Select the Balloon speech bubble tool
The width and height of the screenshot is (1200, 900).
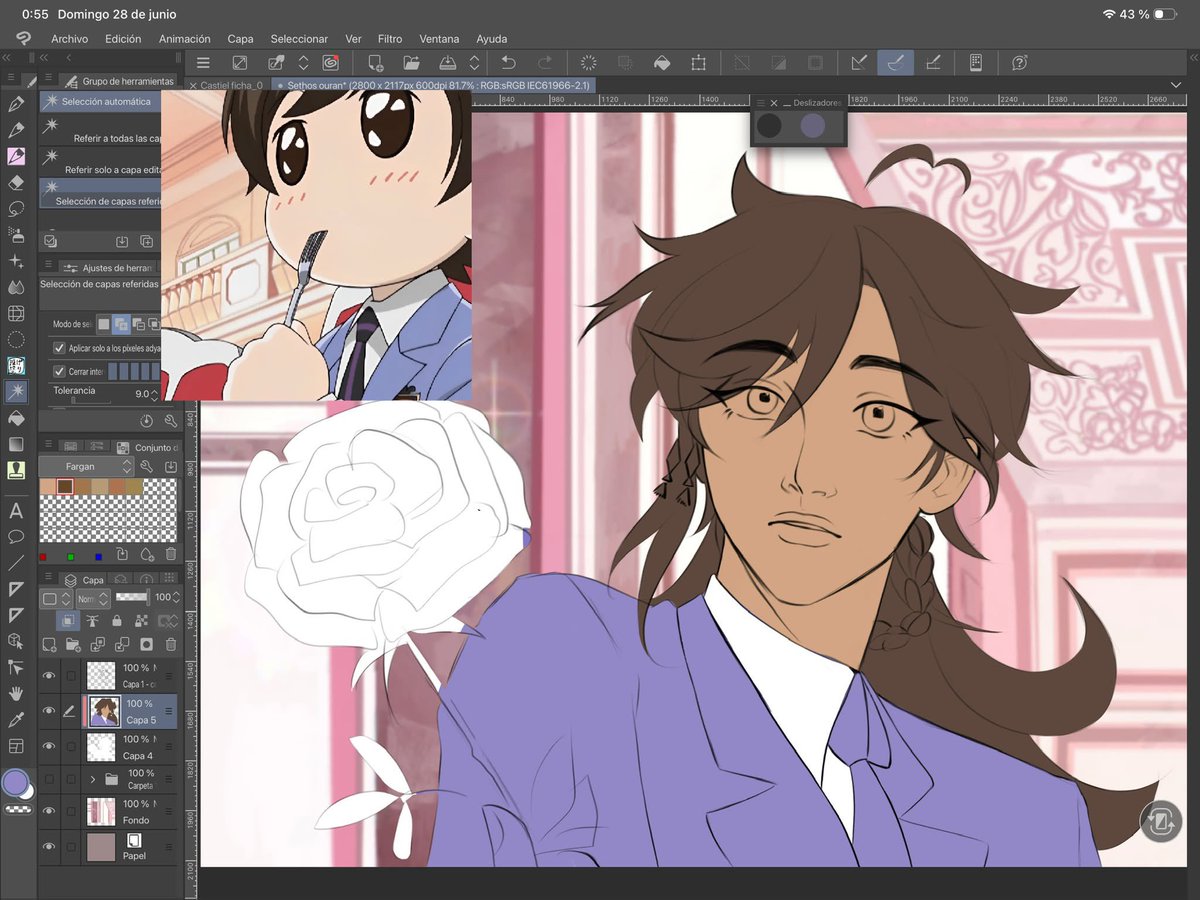(16, 537)
